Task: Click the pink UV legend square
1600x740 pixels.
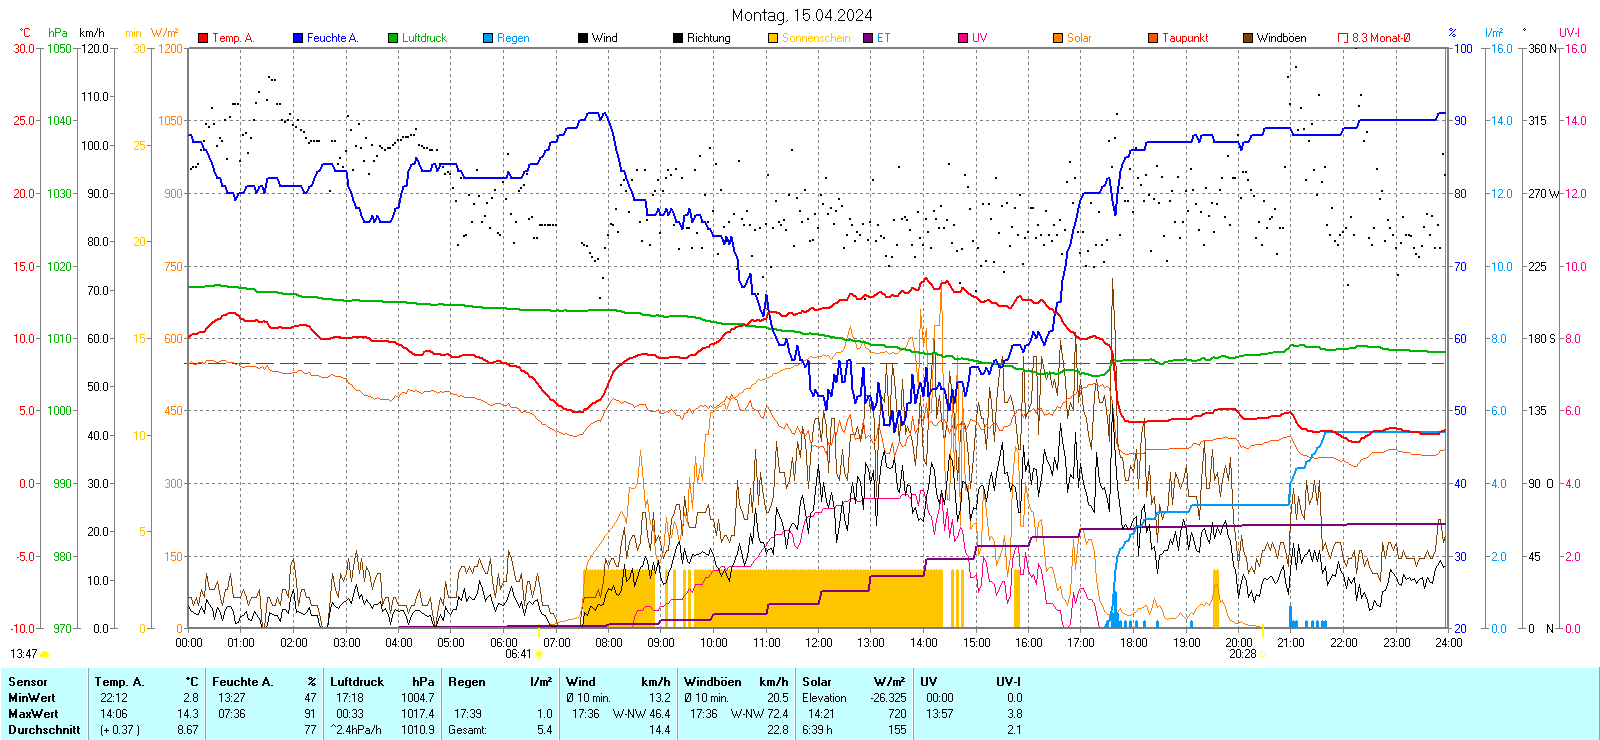Action: point(963,38)
